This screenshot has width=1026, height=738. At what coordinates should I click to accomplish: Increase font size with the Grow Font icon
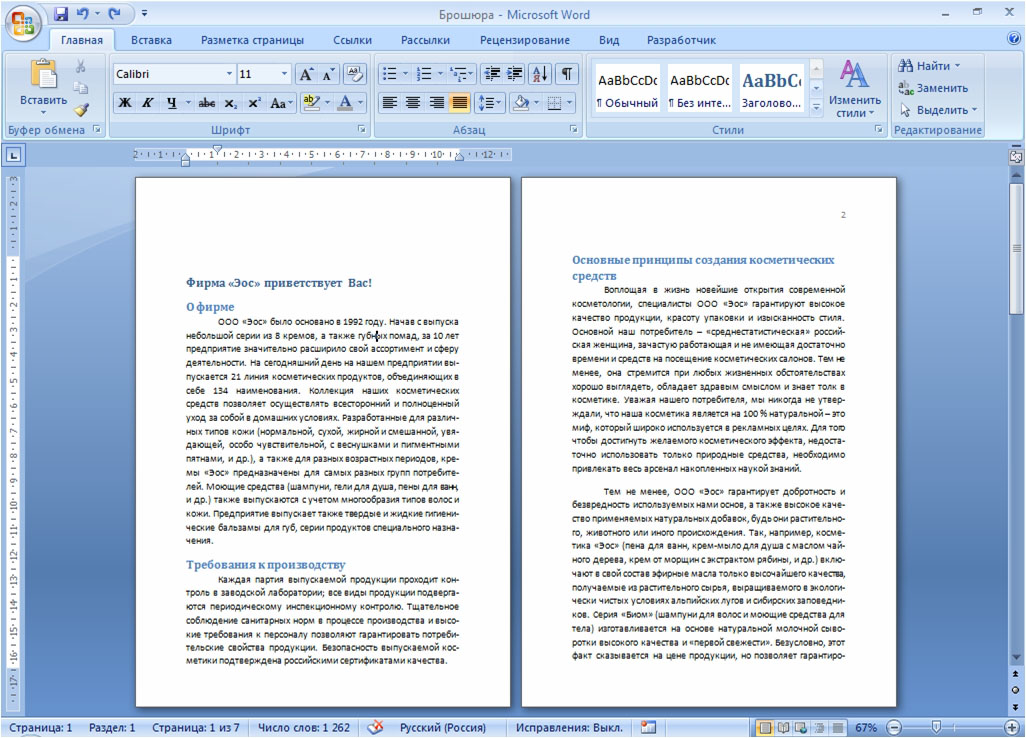(x=306, y=75)
